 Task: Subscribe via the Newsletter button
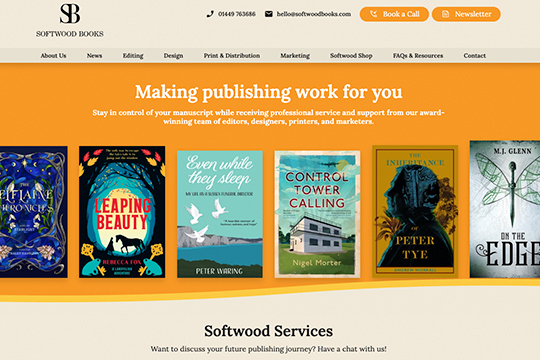point(466,14)
